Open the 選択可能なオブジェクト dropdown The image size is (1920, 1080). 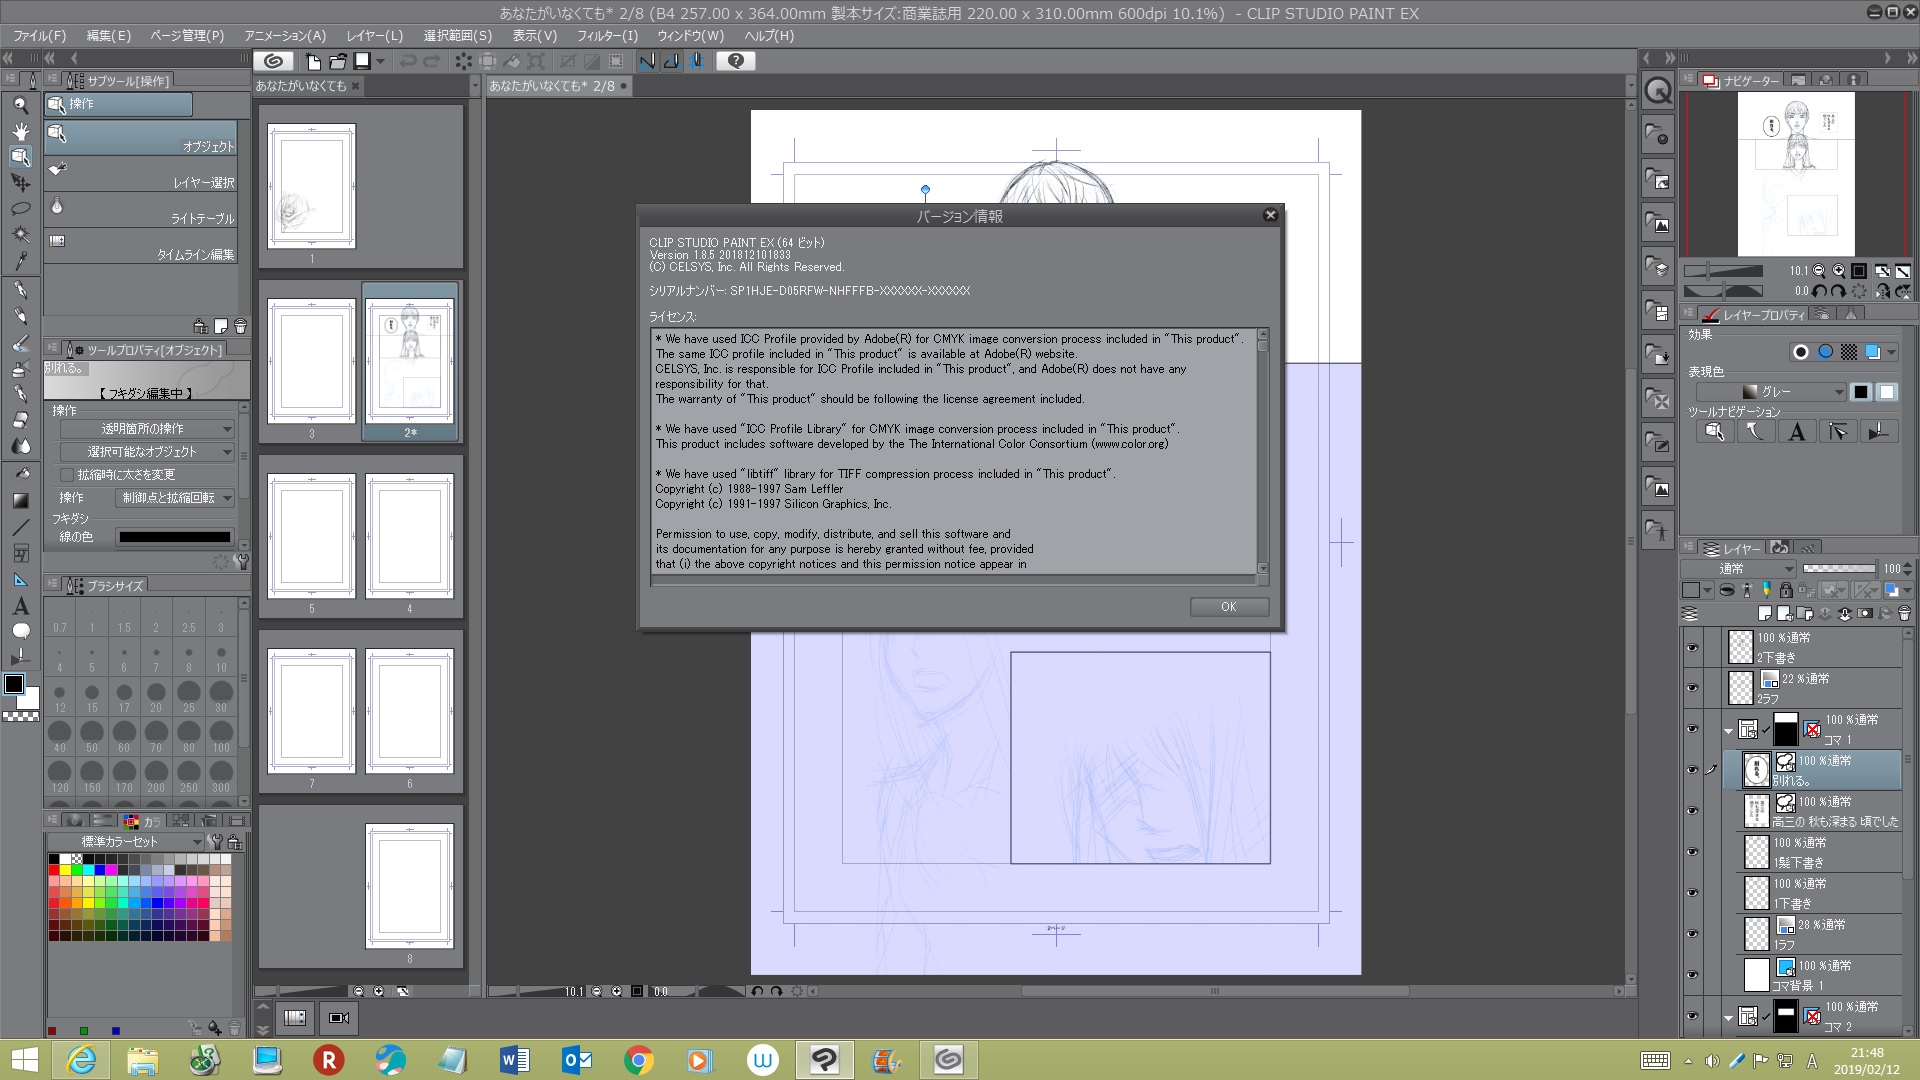[147, 452]
